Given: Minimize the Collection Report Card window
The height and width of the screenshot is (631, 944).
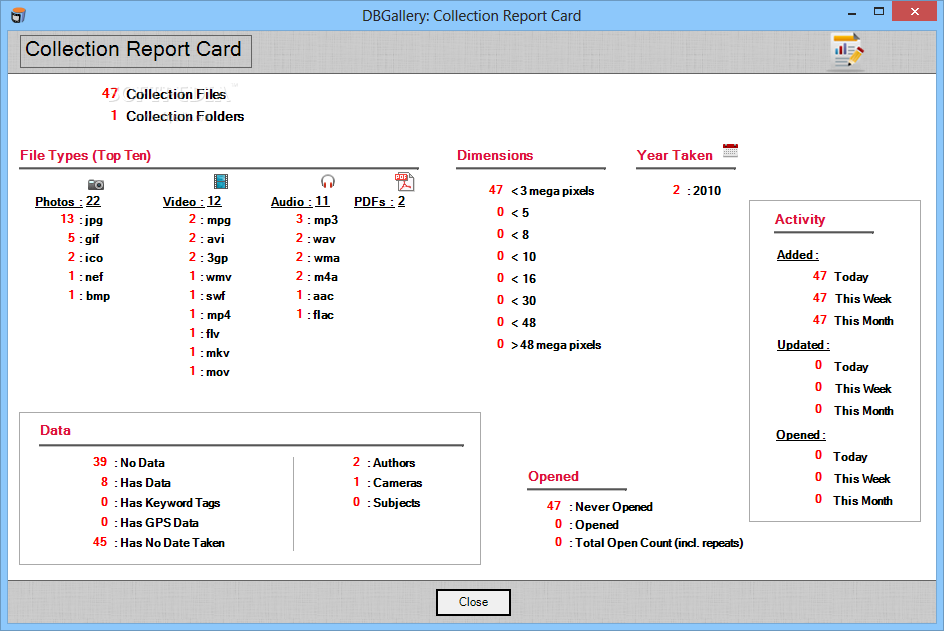Looking at the screenshot, I should pos(852,13).
